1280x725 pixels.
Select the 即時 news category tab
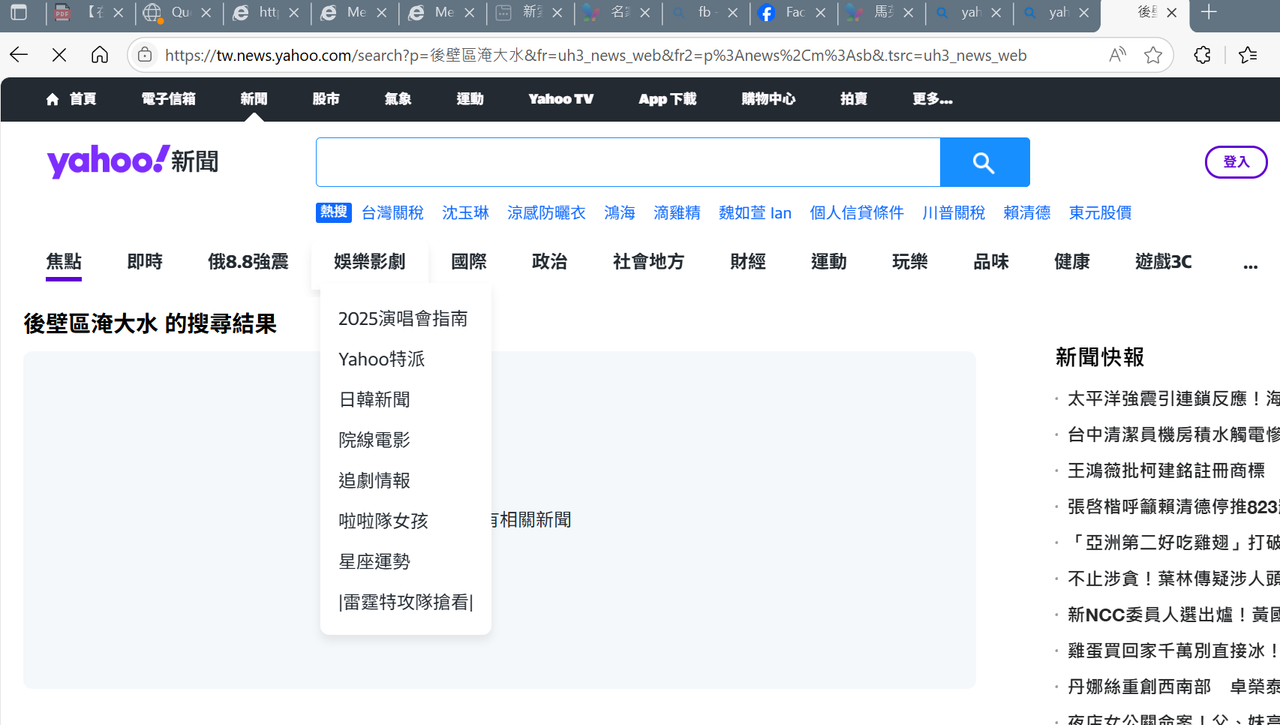pyautogui.click(x=145, y=262)
